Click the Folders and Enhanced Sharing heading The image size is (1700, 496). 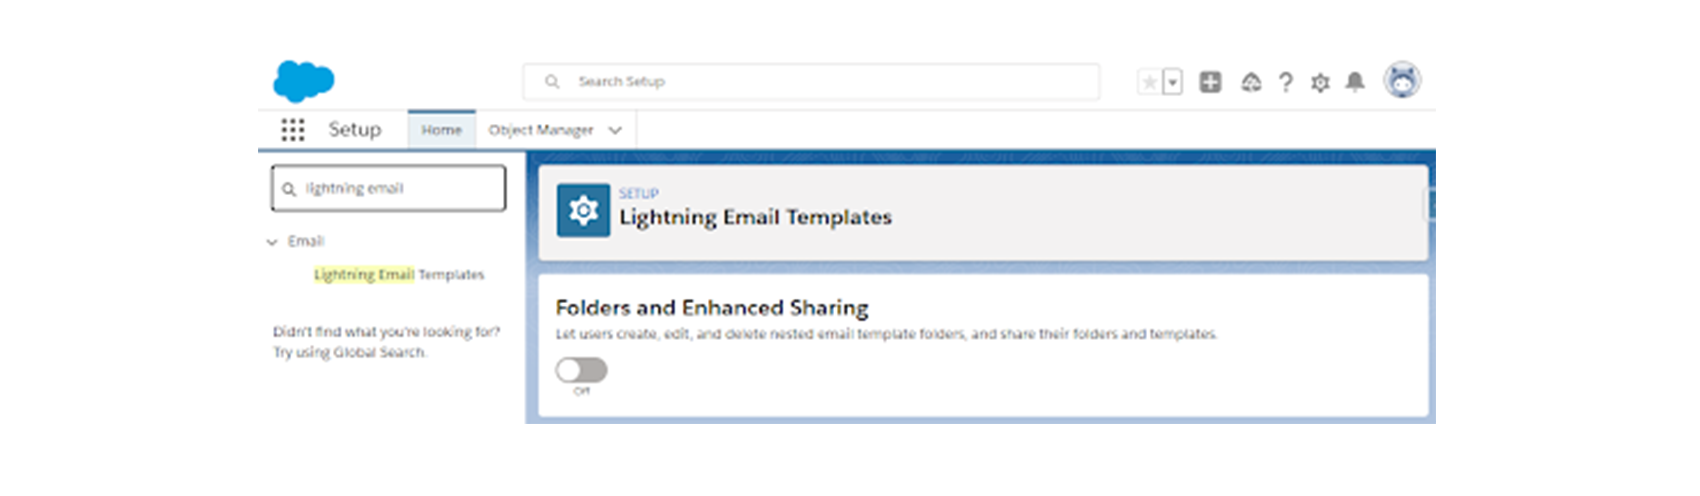(712, 308)
